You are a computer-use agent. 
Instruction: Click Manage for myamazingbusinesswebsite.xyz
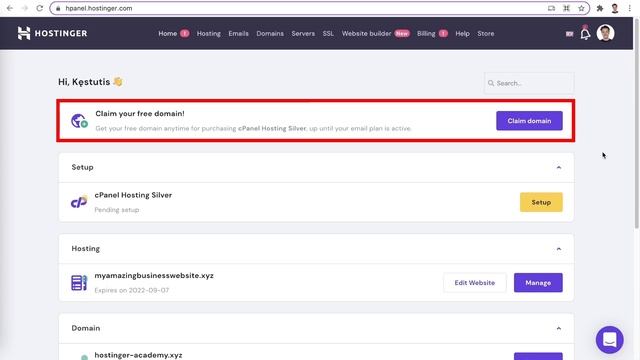point(538,282)
